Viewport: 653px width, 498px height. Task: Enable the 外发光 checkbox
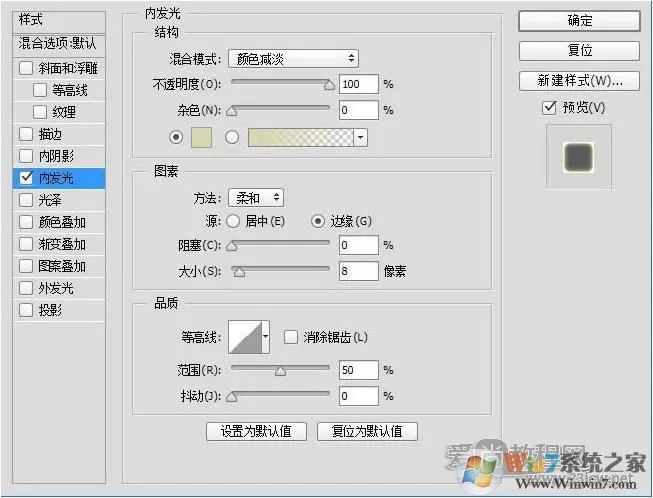(x=26, y=288)
